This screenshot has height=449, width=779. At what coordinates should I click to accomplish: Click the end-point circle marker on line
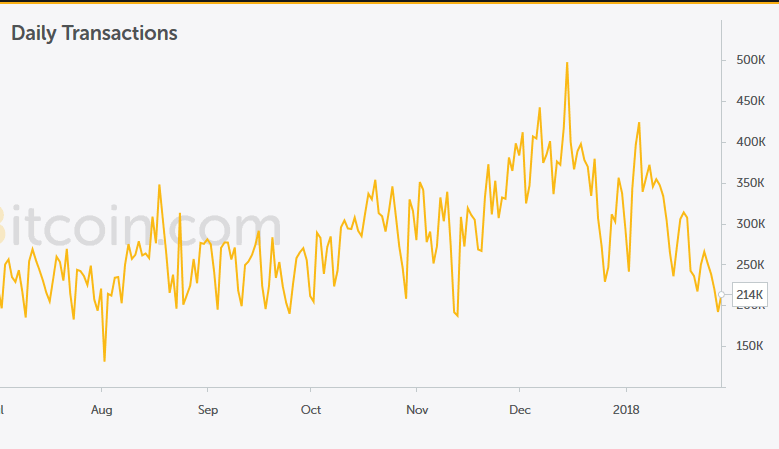point(721,294)
